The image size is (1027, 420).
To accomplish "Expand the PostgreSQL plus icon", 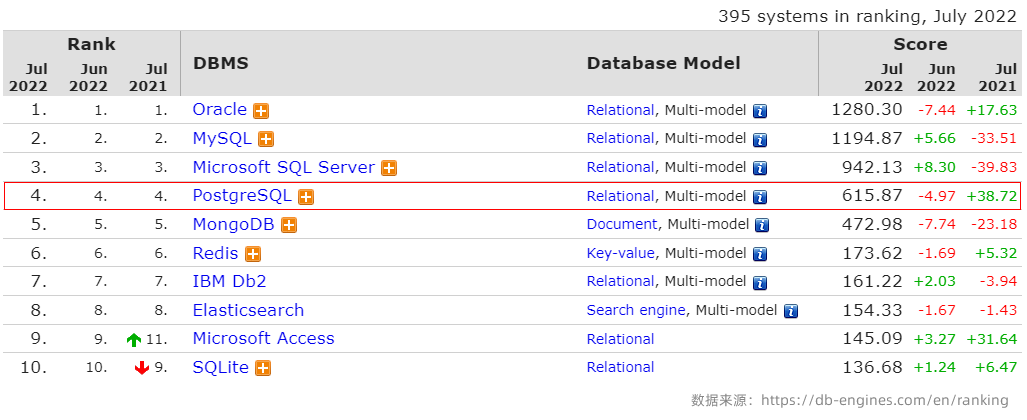I will tap(306, 197).
